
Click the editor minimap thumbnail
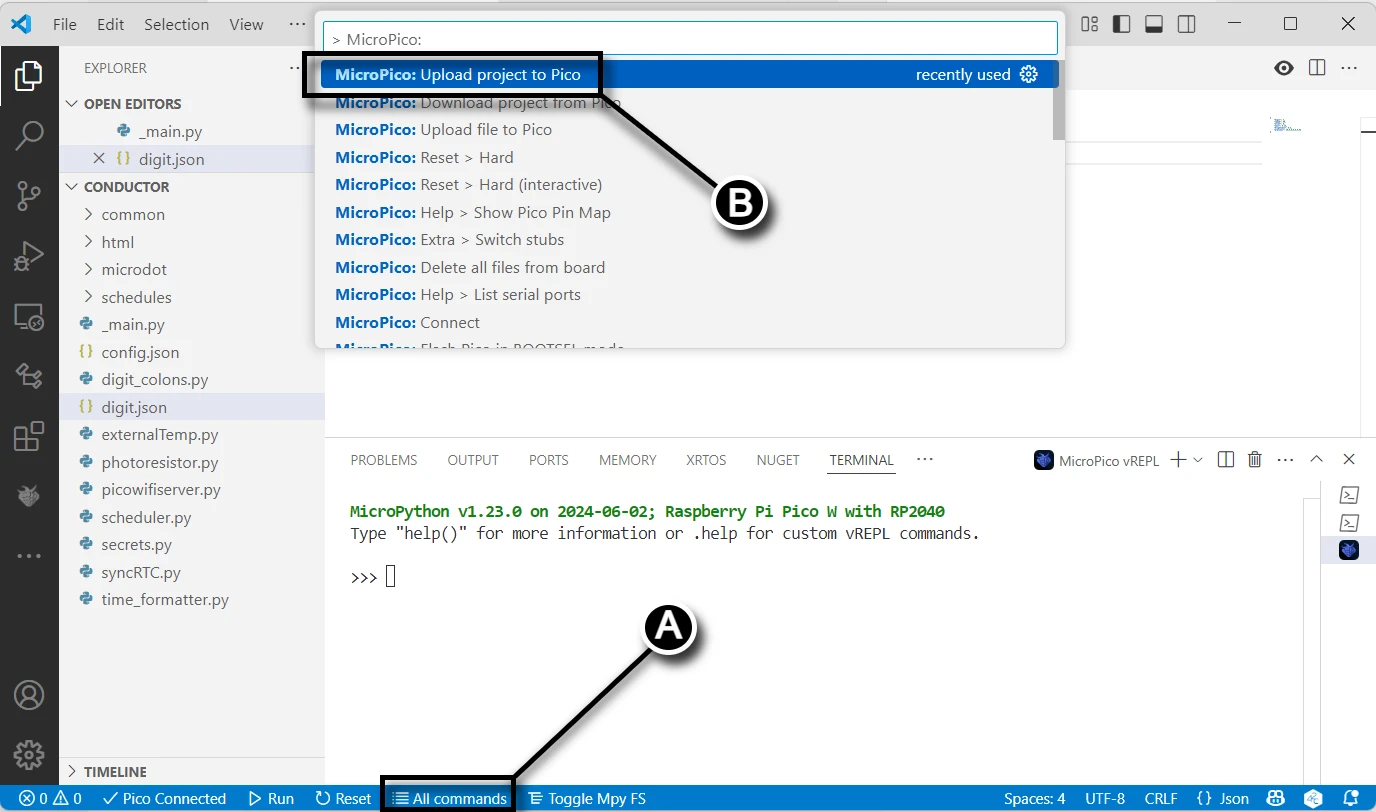(x=1287, y=125)
